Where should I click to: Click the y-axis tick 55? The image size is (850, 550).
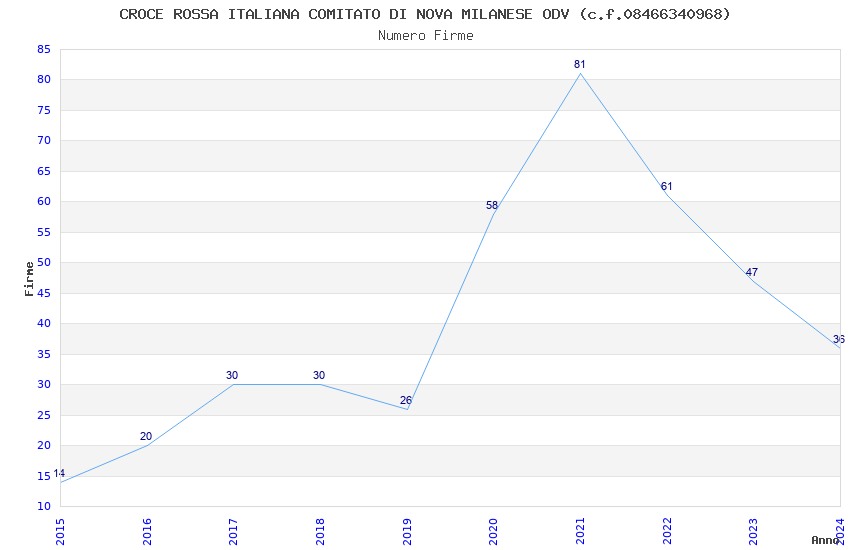pos(44,232)
